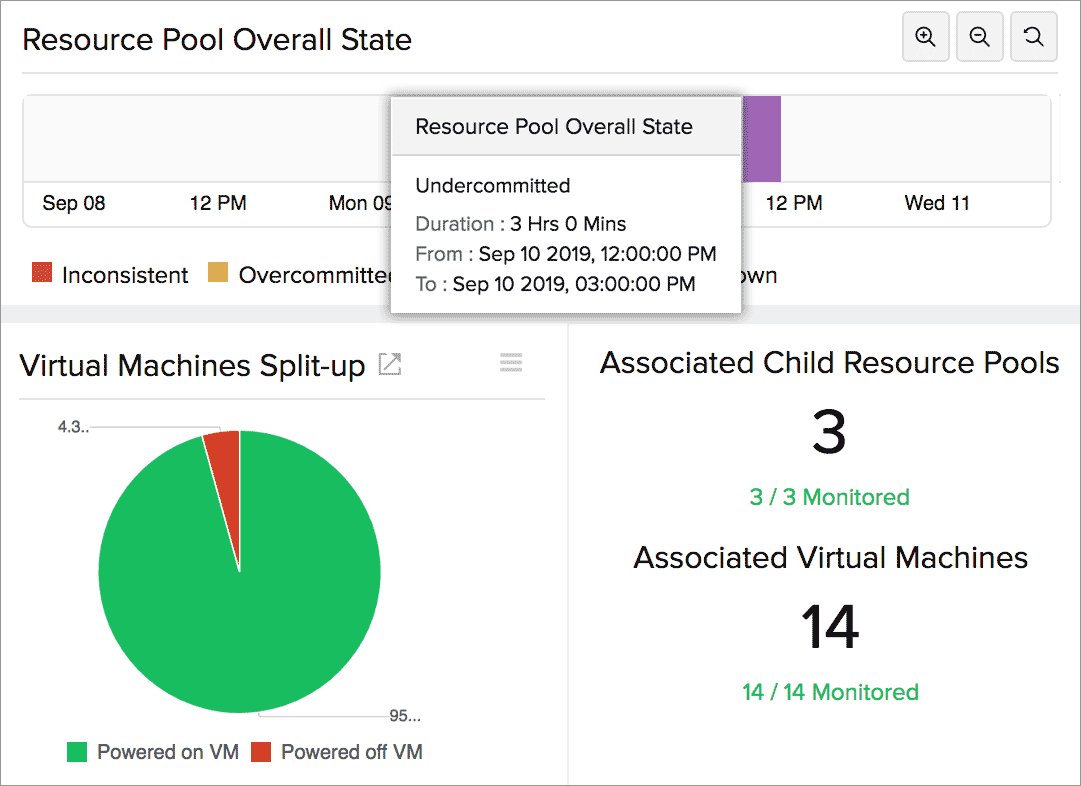Open the 3 / 3 Monitored link
1081x786 pixels.
click(829, 497)
